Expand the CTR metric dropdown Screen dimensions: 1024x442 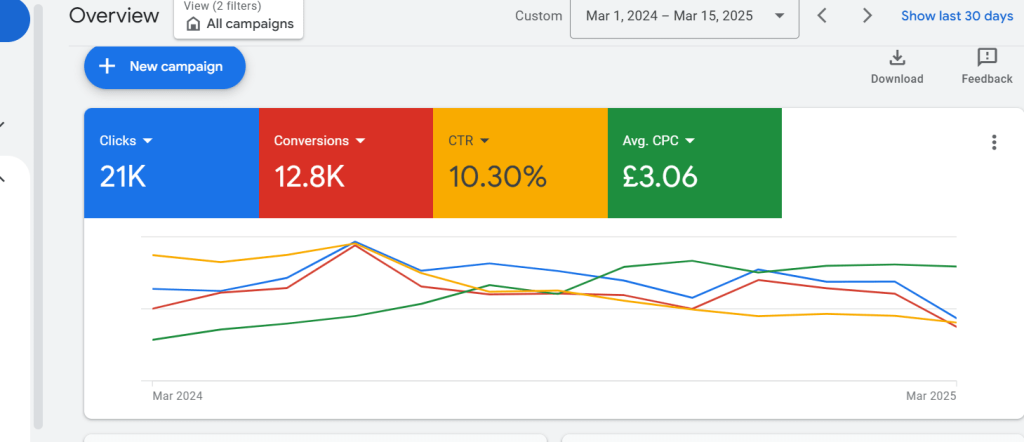(485, 141)
